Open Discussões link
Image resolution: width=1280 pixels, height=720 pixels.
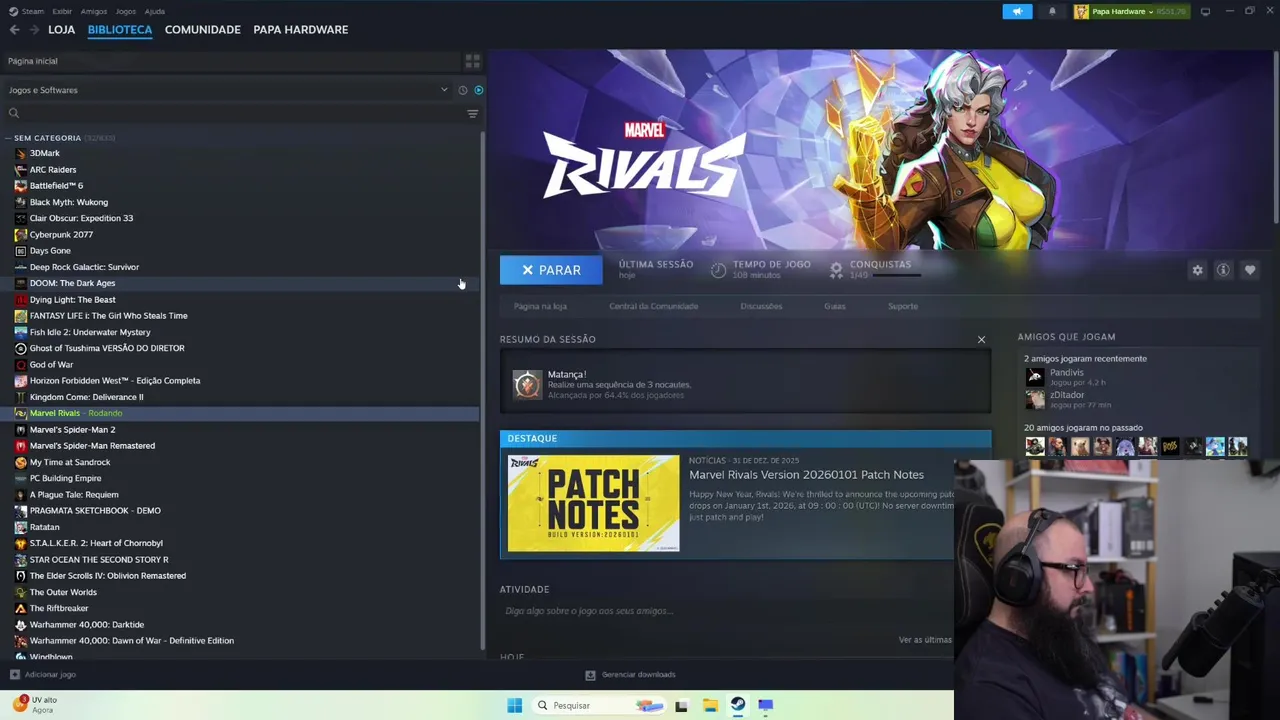pos(762,306)
